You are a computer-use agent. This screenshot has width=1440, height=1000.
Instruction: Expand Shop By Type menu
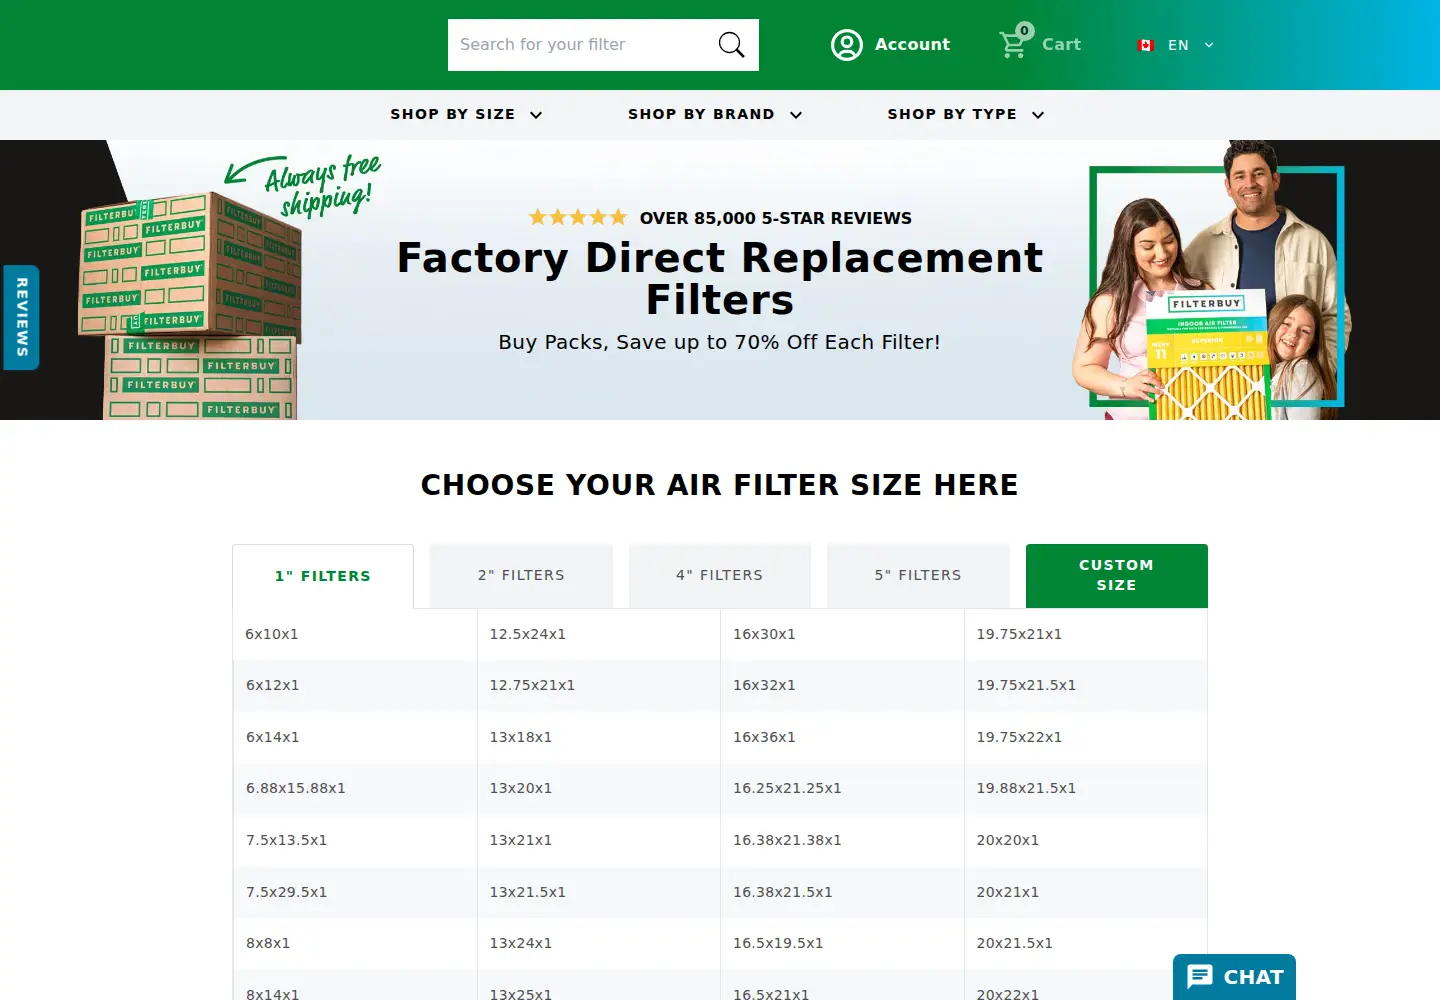[x=966, y=114]
